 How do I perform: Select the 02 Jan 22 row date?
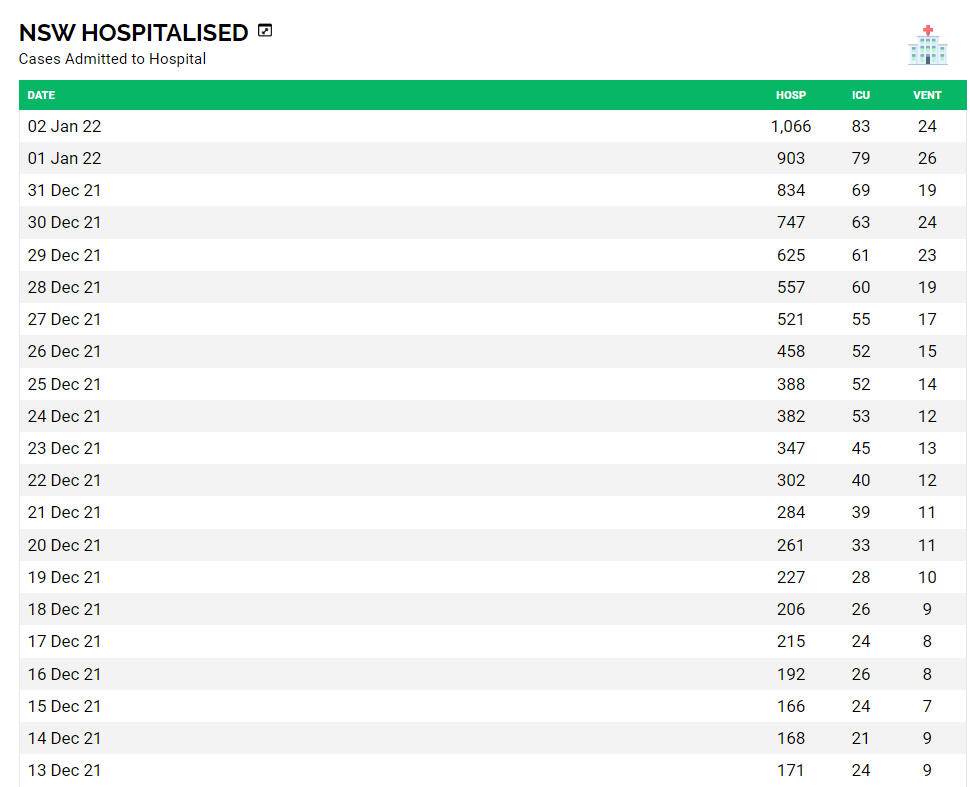tap(64, 126)
